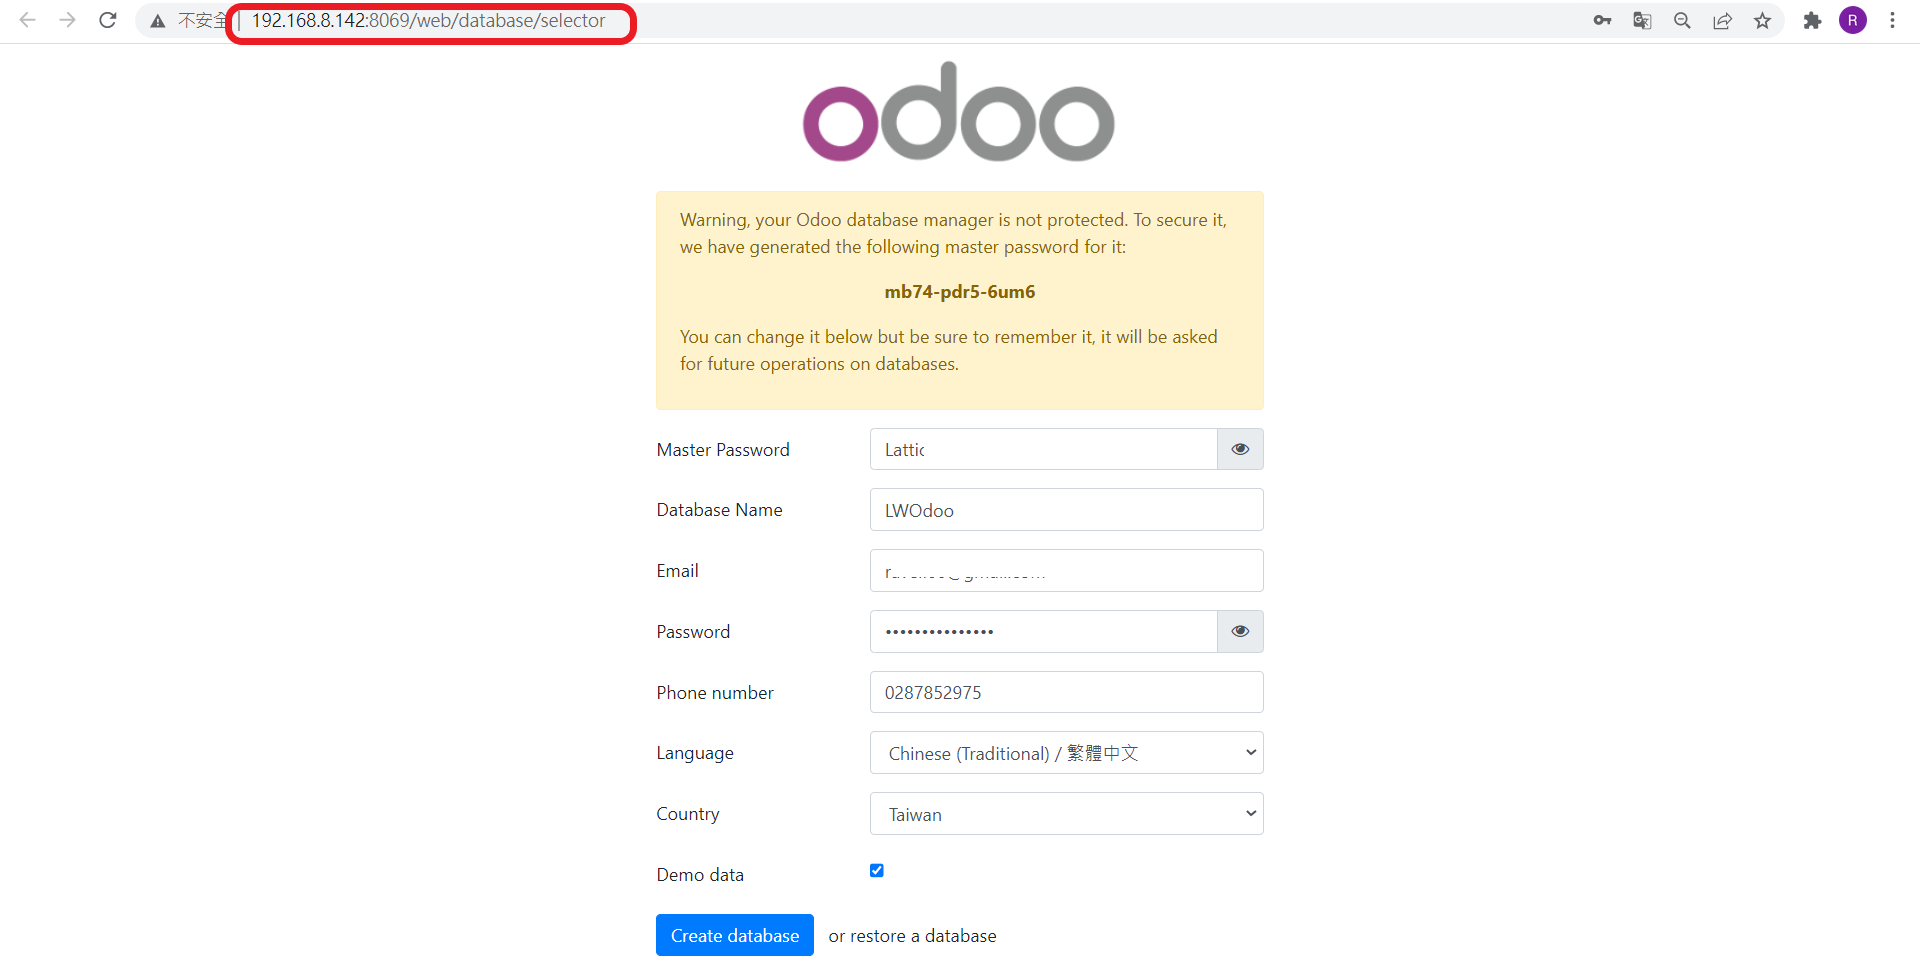
Task: Focus the Password input field
Action: [1043, 631]
